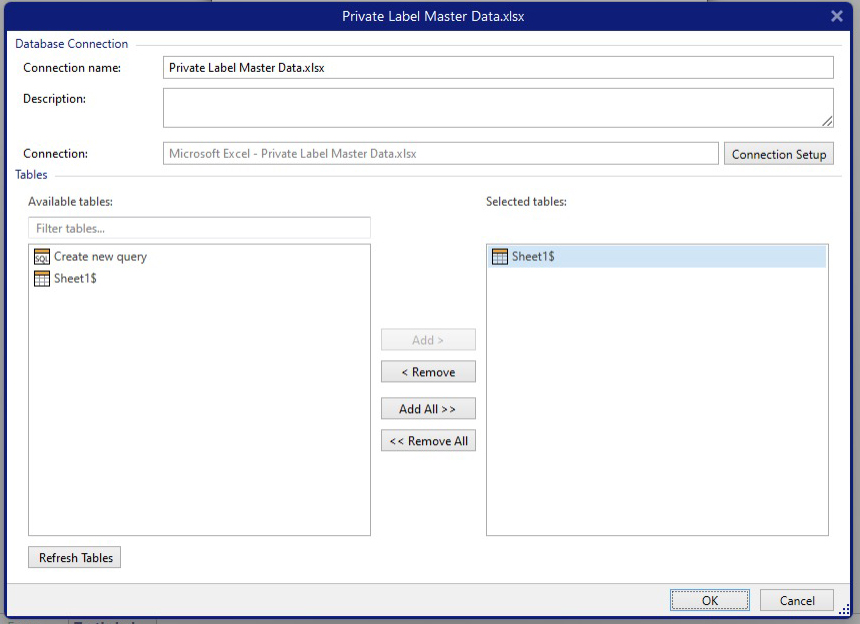This screenshot has width=860, height=624.
Task: Click the 'Connection name:' label
Action: pos(72,67)
